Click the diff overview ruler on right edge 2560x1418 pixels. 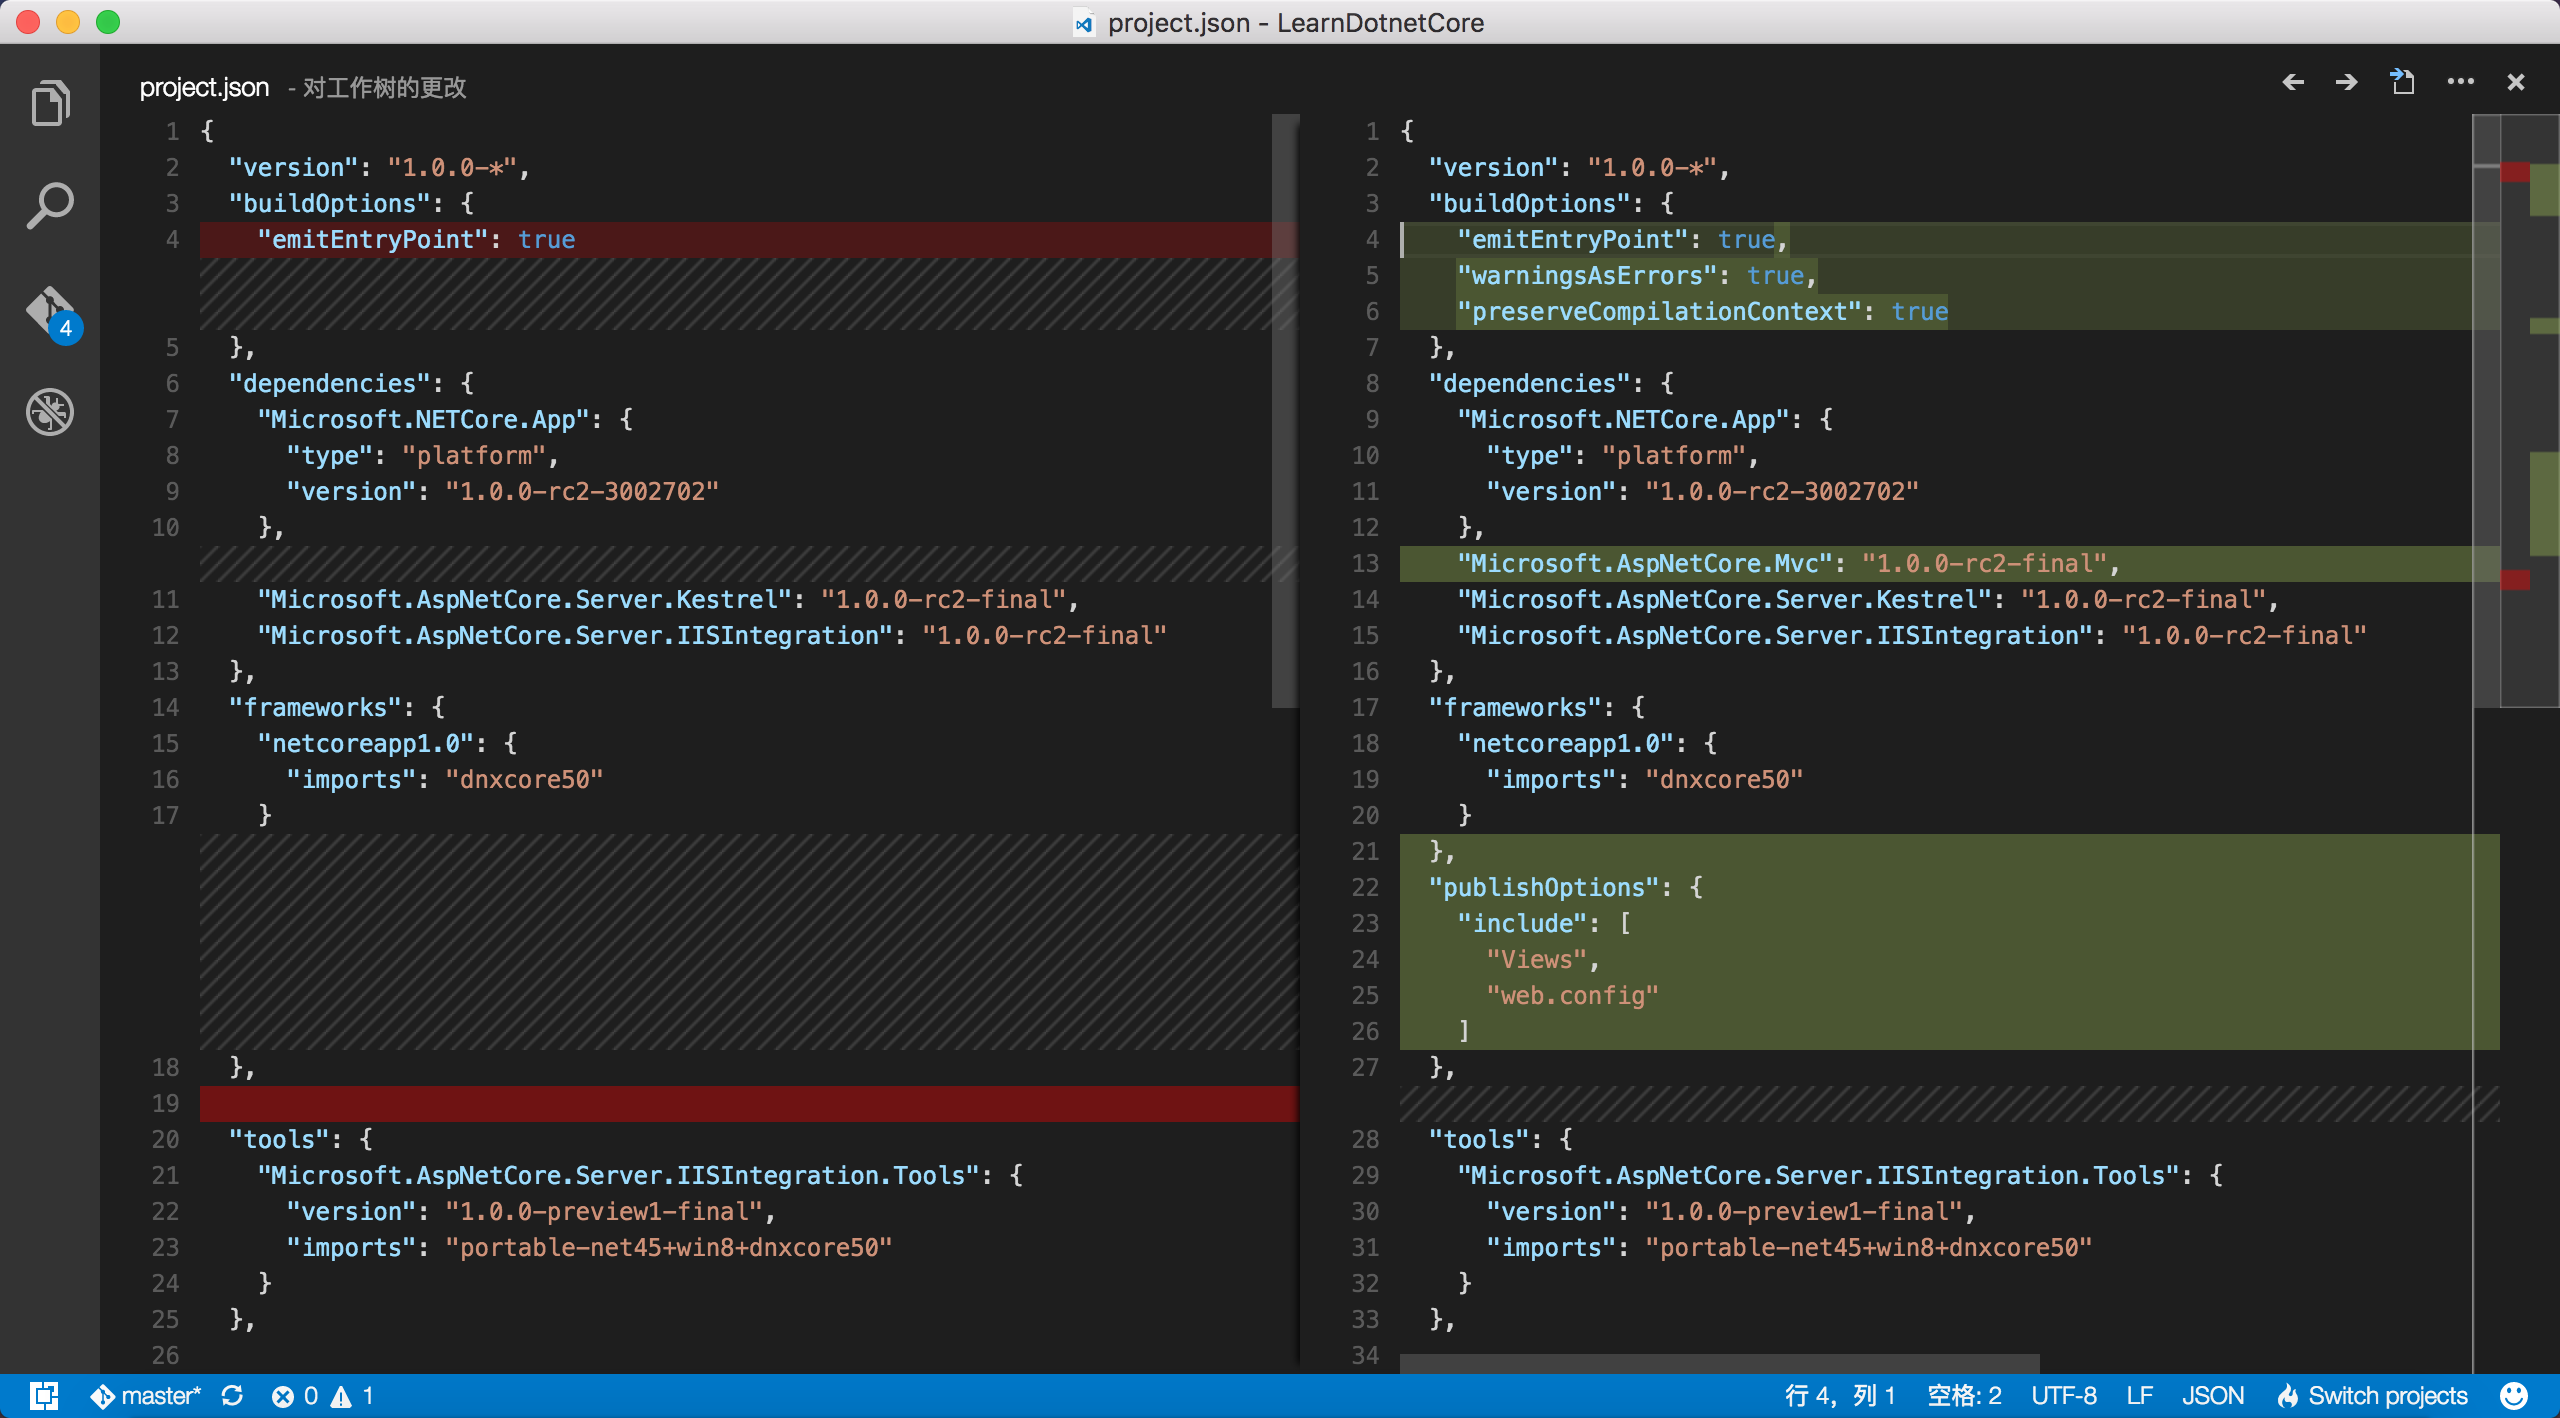coord(2530,410)
